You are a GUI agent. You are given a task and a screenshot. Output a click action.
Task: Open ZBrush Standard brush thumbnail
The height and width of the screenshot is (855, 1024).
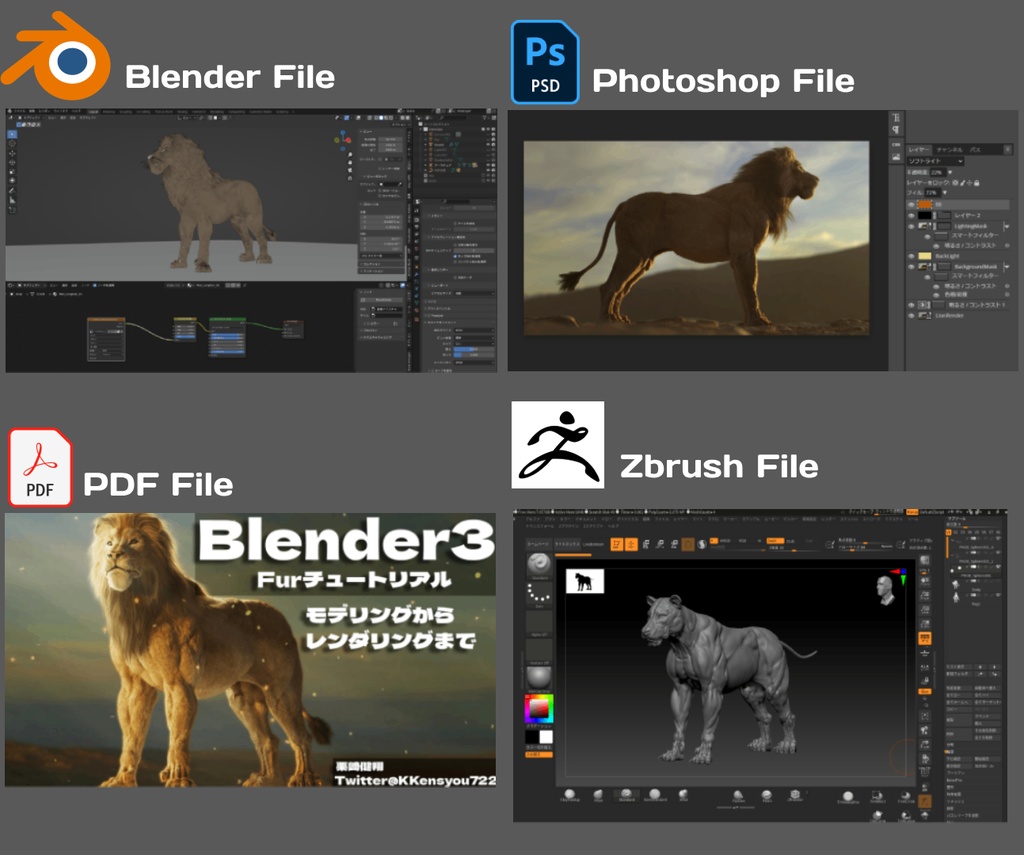(539, 566)
